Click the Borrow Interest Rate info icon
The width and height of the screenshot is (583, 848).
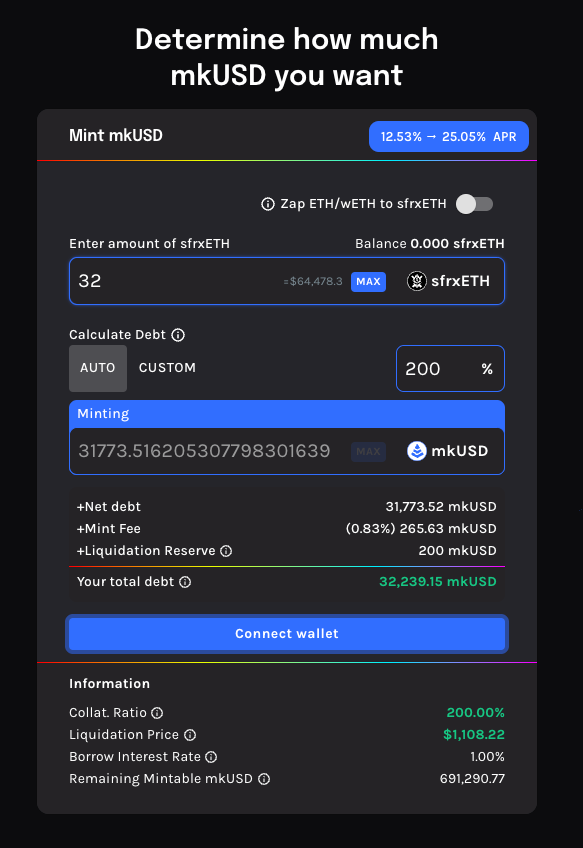point(211,757)
